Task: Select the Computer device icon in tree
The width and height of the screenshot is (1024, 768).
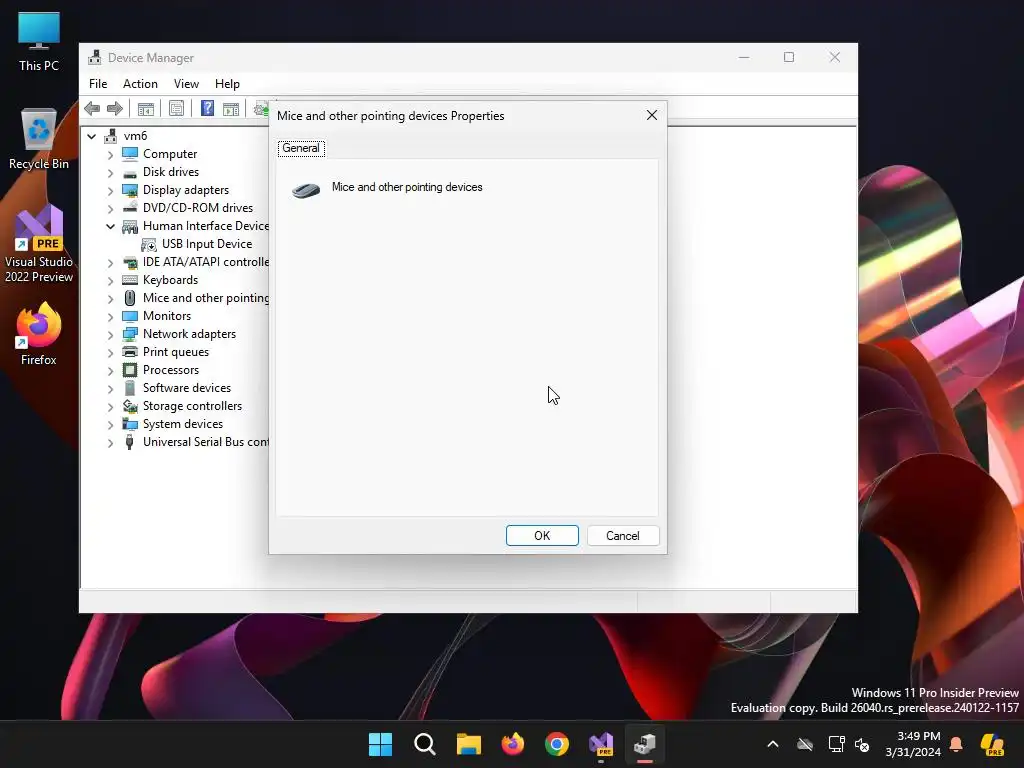Action: coord(130,154)
